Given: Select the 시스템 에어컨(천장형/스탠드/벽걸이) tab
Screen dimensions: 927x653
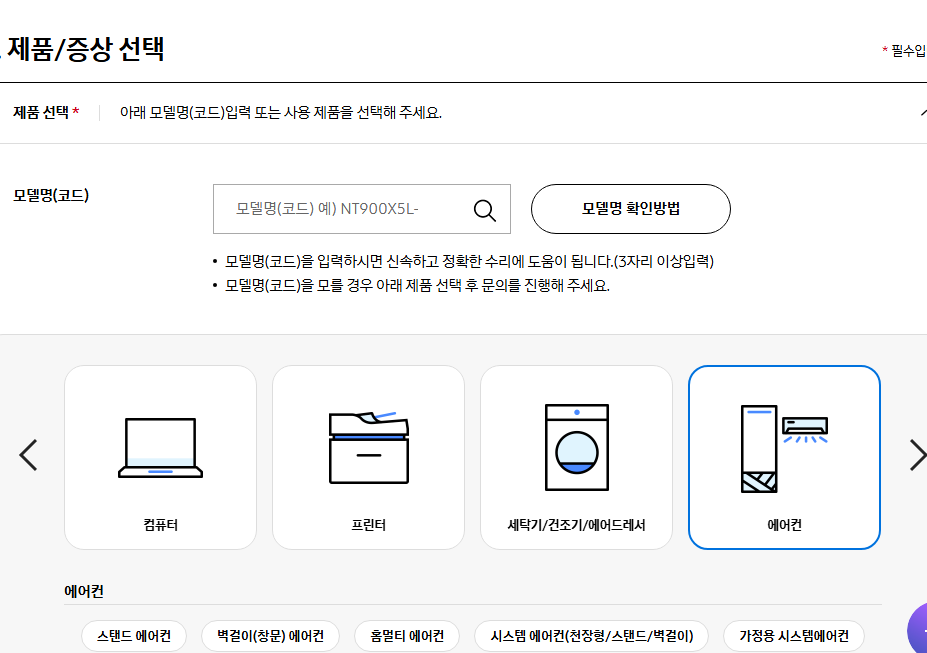Looking at the screenshot, I should click(592, 635).
